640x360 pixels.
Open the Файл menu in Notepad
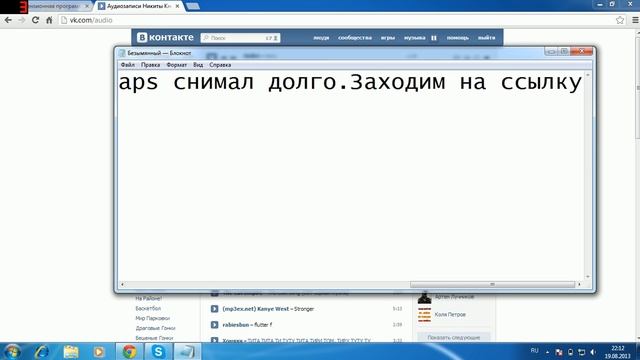coord(128,65)
